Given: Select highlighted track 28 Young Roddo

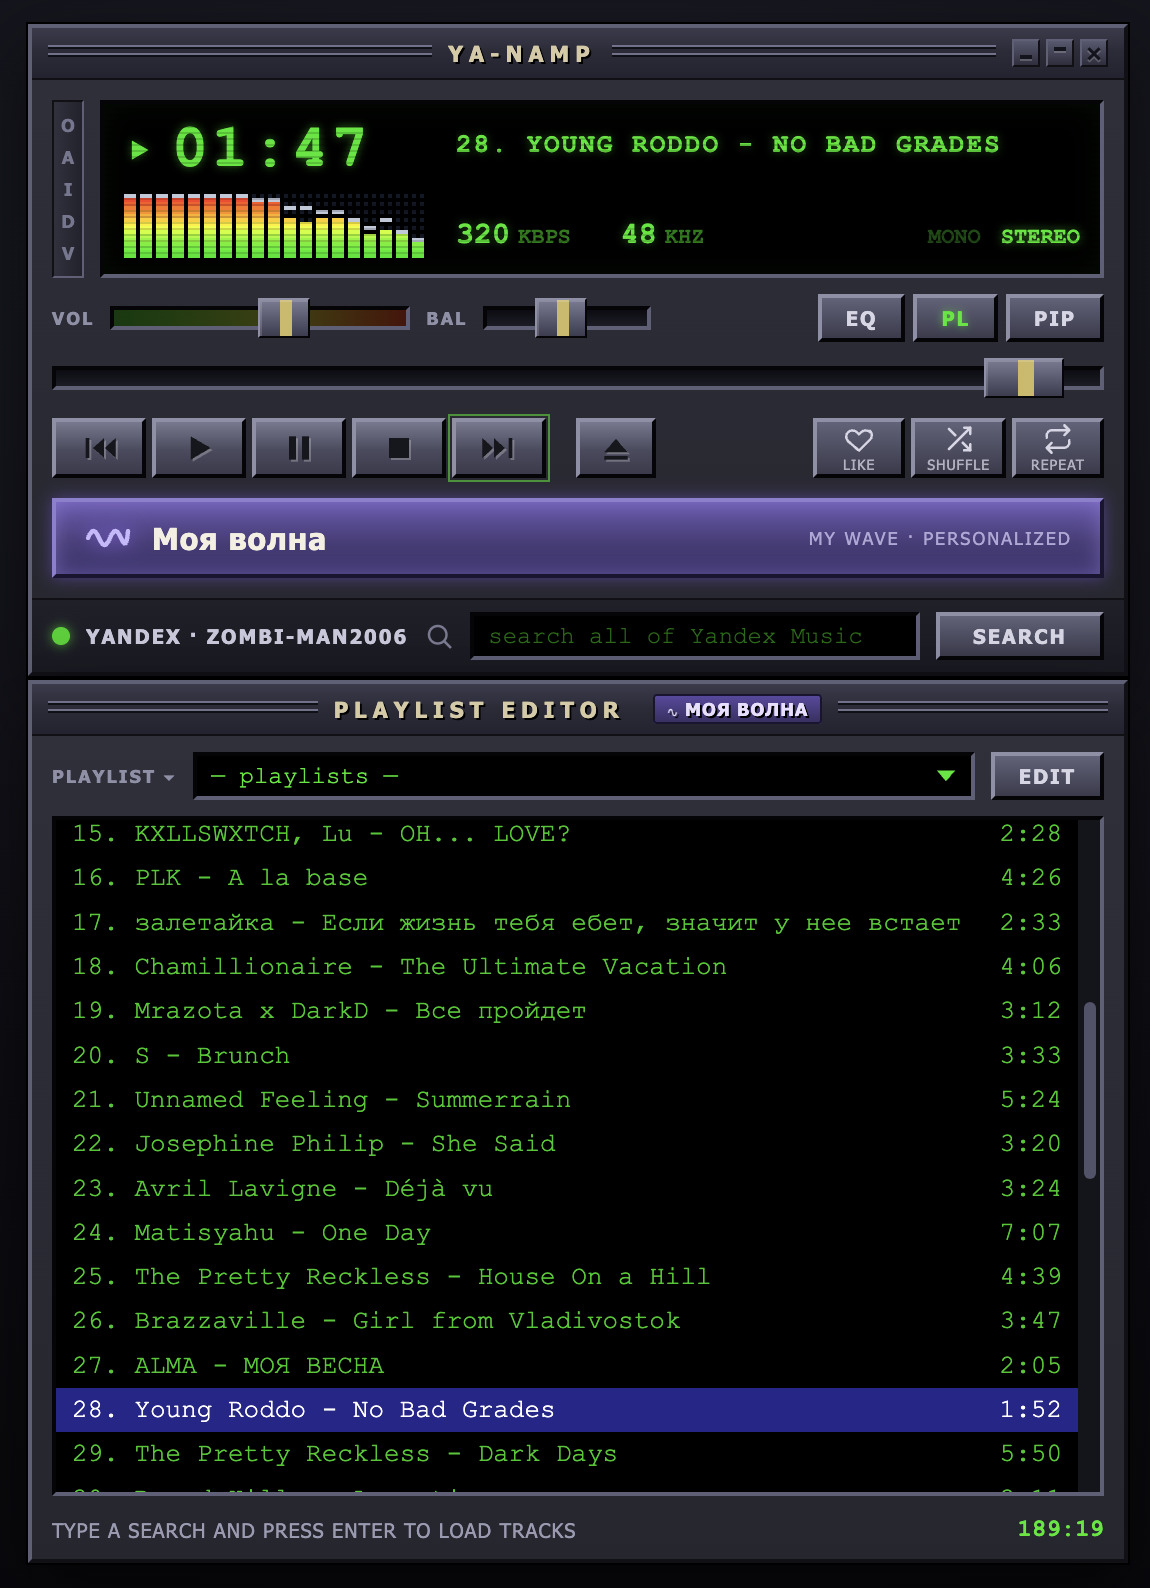Looking at the screenshot, I should (x=566, y=1410).
